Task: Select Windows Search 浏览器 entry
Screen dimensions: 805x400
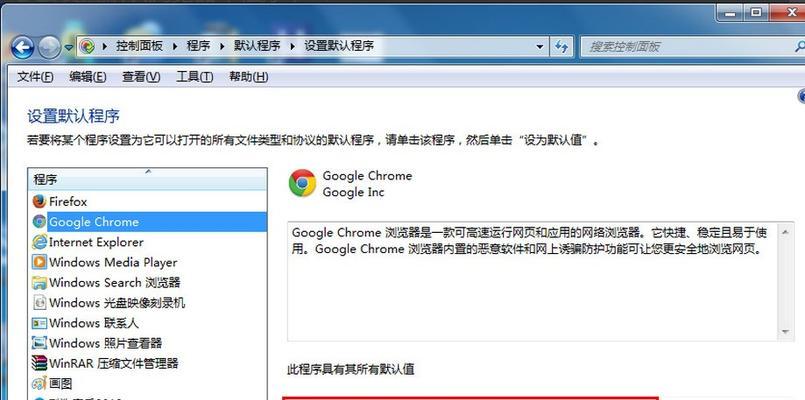Action: (148, 282)
